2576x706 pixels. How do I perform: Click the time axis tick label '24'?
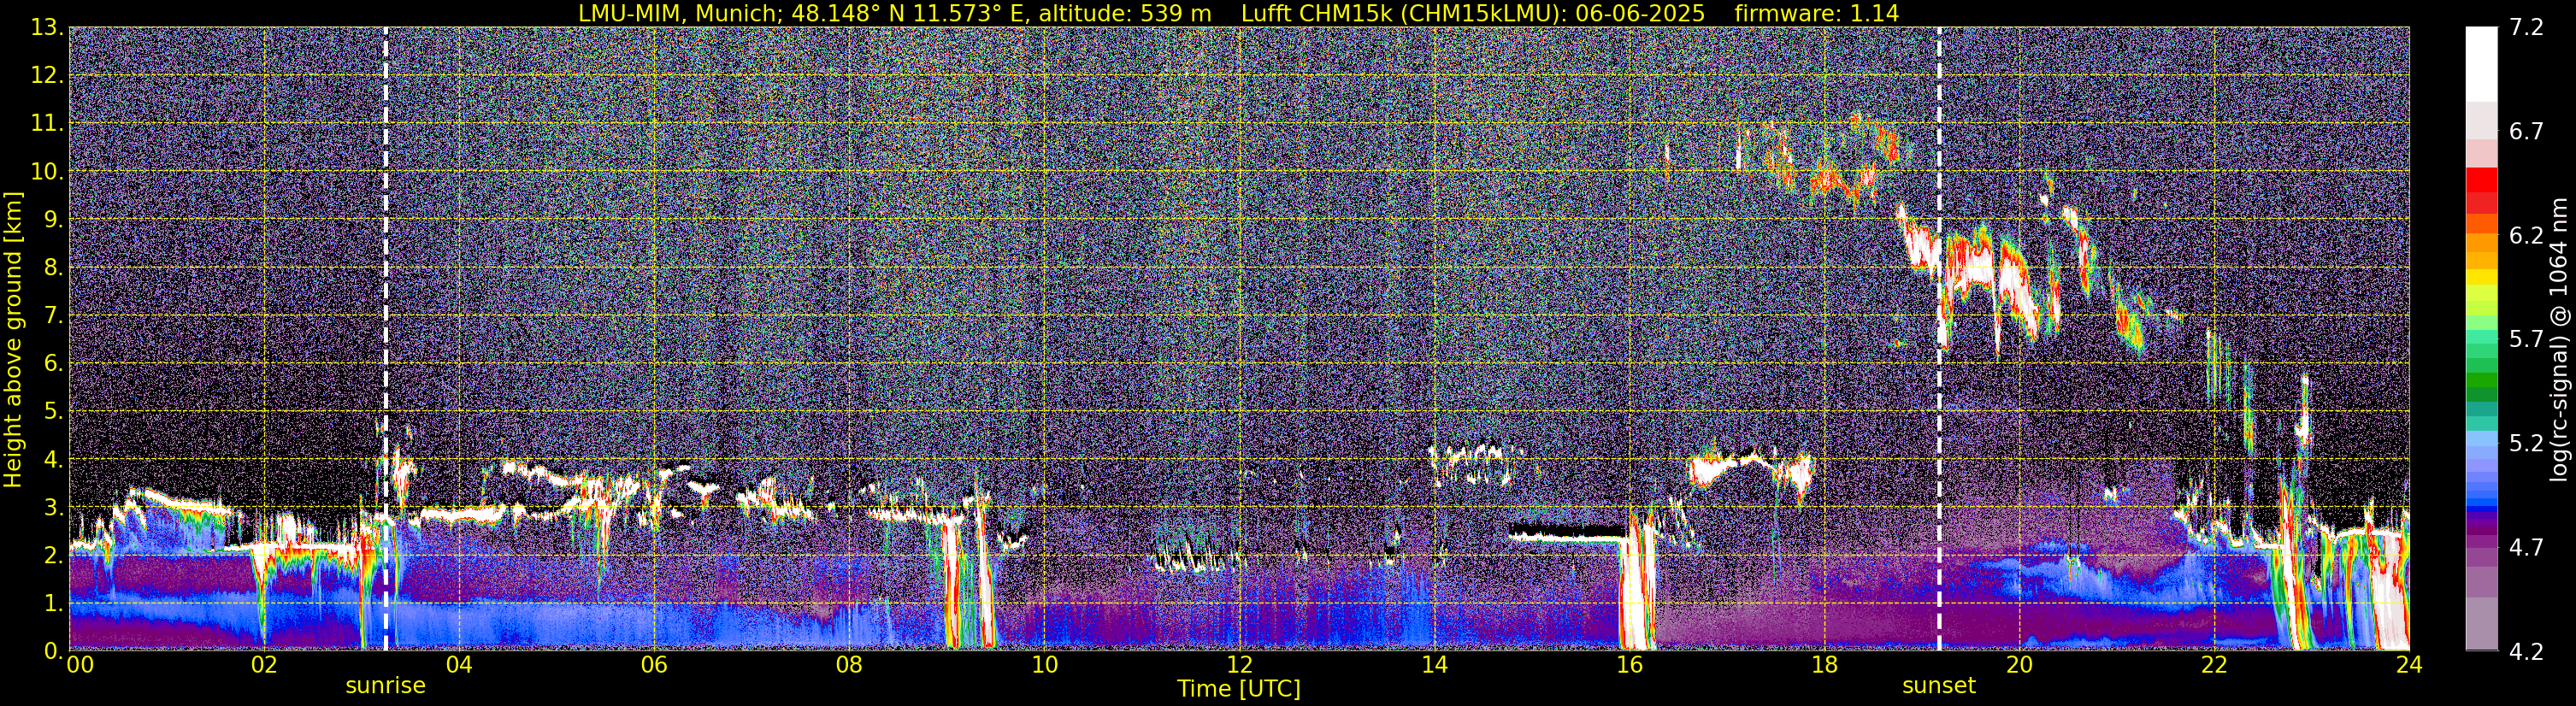[2408, 665]
